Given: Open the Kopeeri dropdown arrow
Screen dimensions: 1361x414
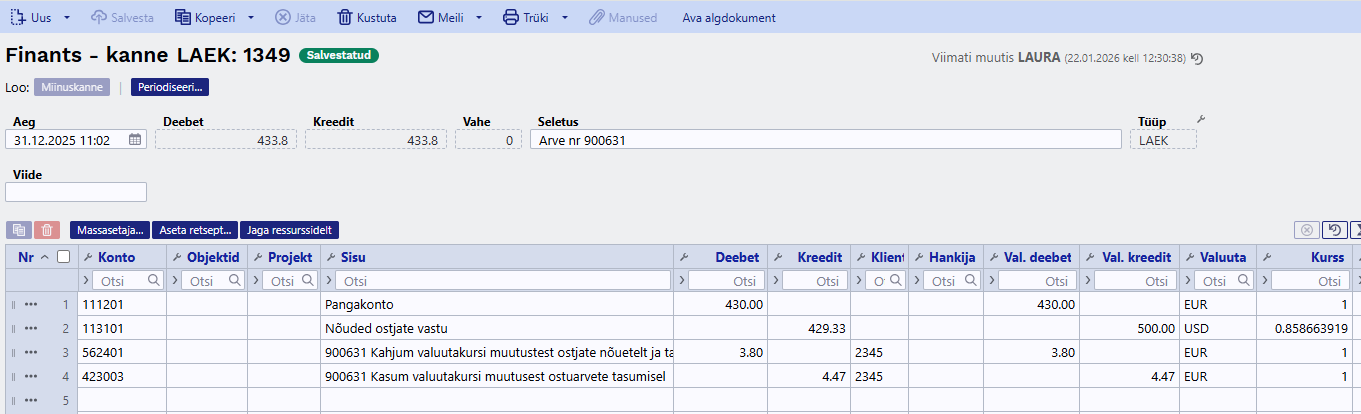Looking at the screenshot, I should 251,18.
